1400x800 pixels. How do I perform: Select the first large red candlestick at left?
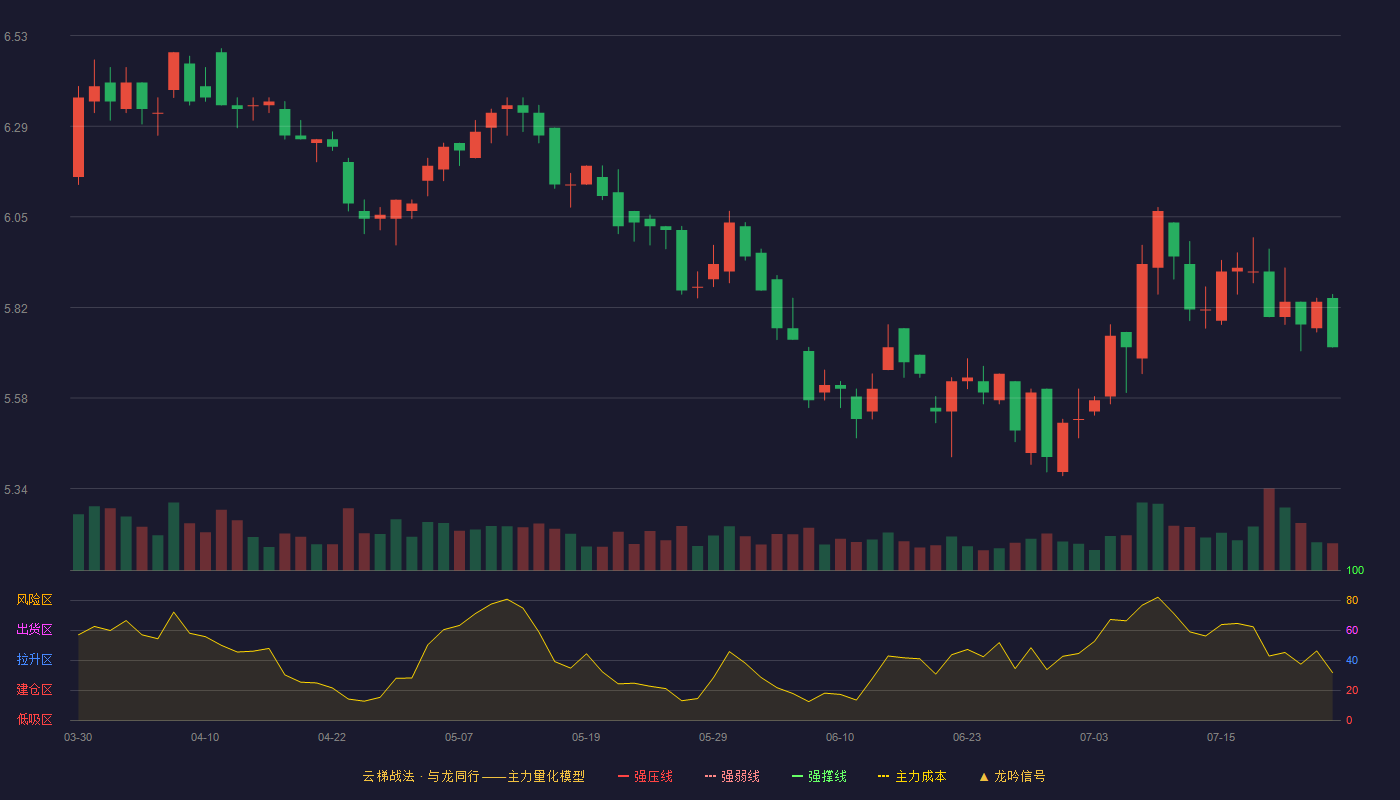pos(78,137)
